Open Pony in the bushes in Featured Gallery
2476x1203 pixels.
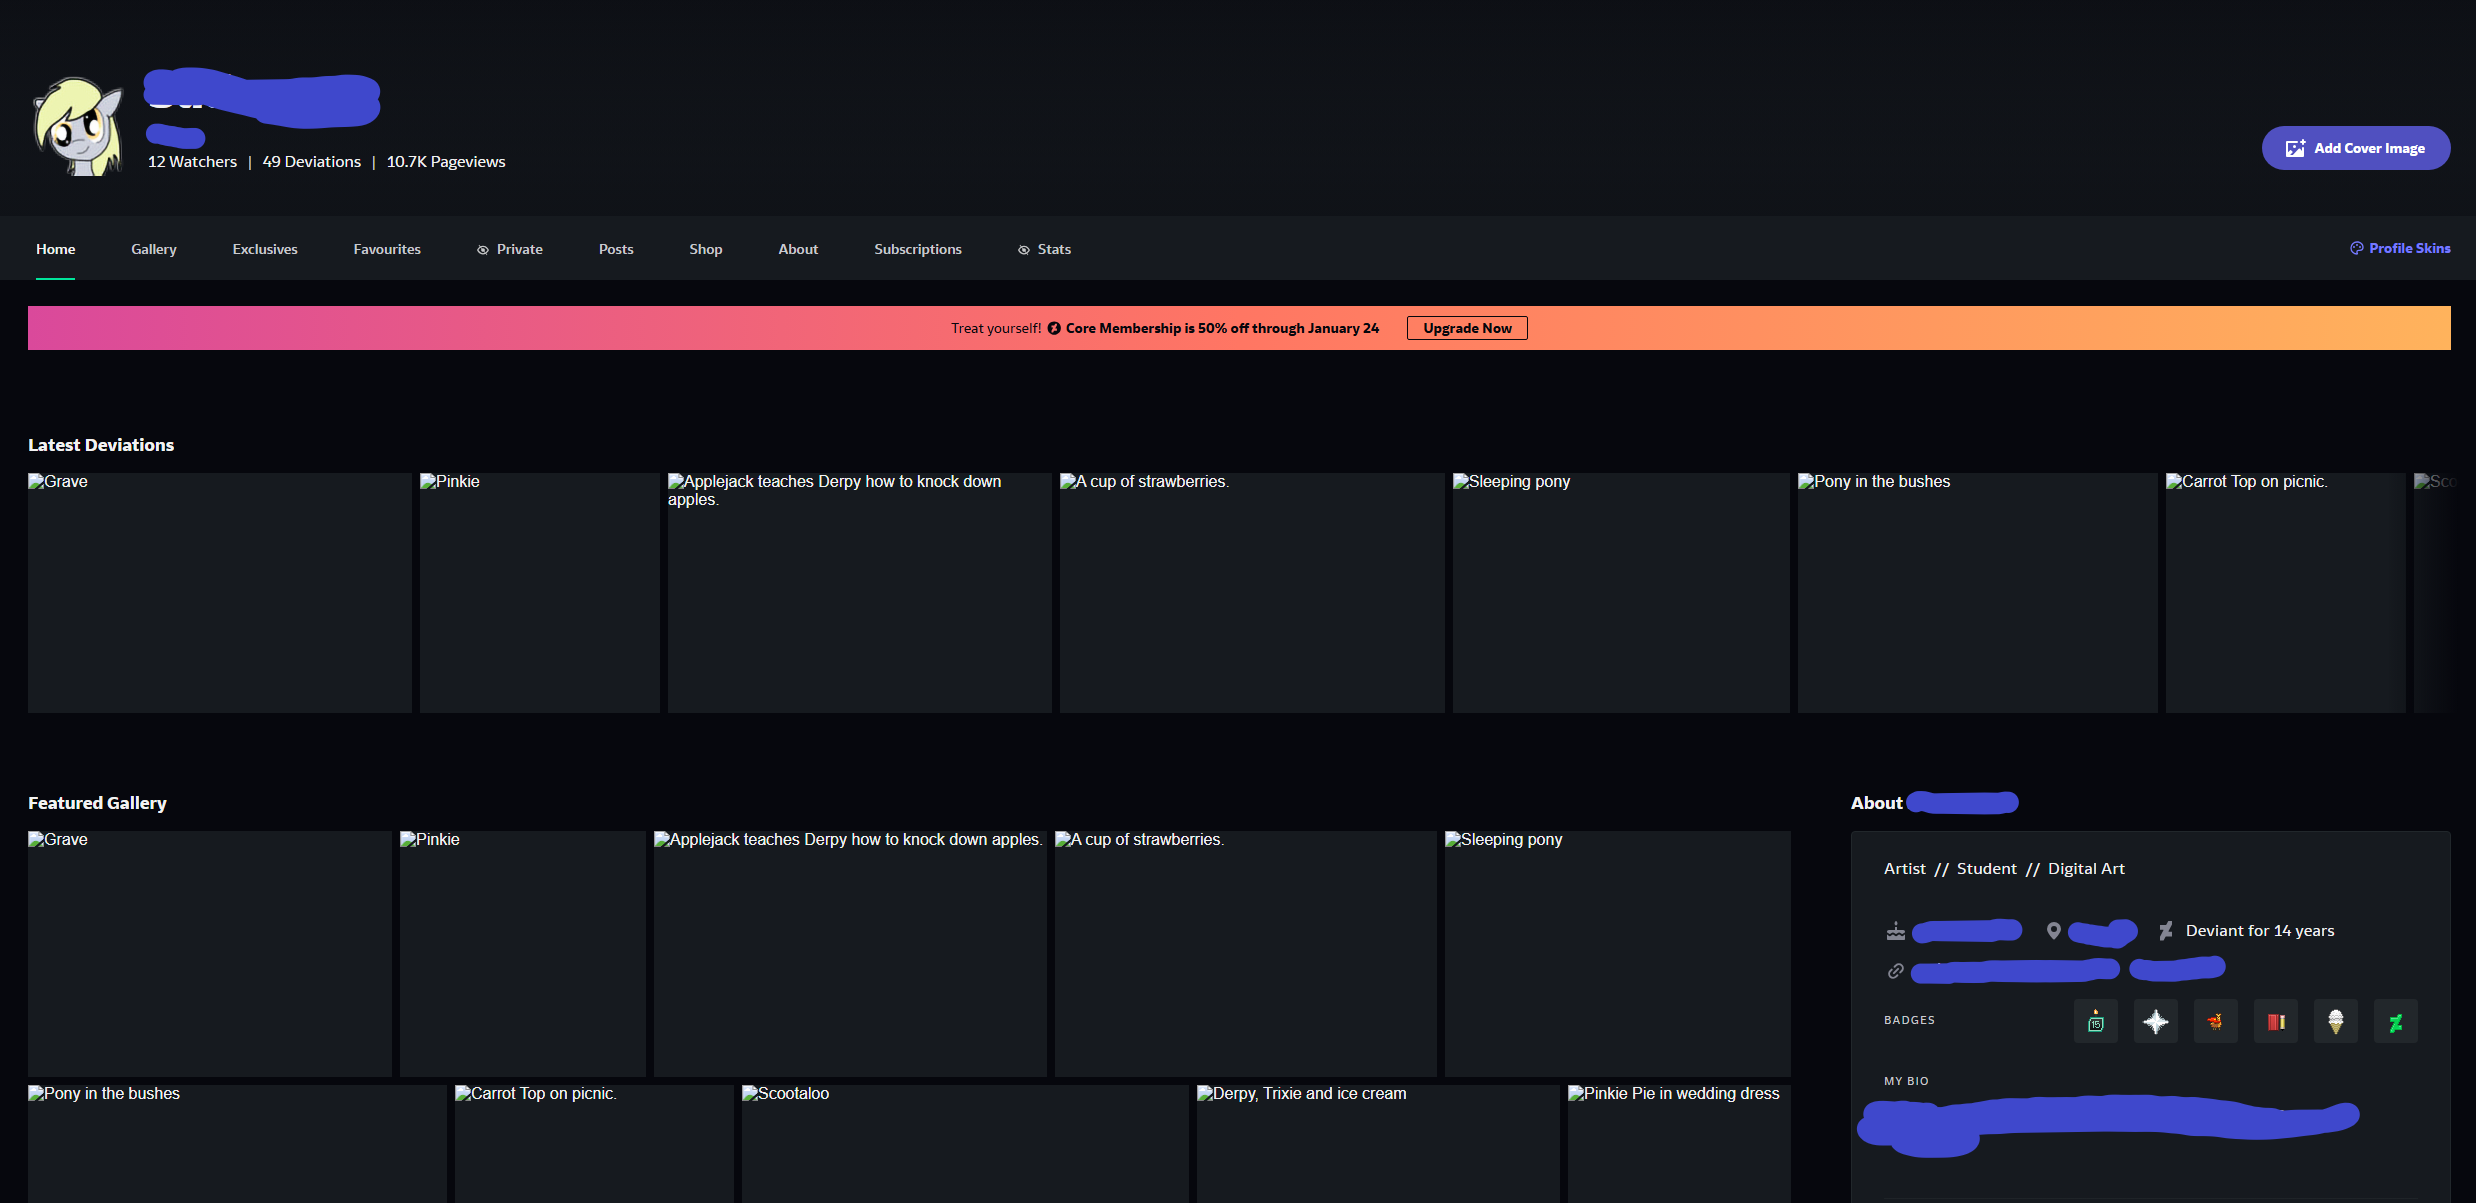pos(237,1144)
